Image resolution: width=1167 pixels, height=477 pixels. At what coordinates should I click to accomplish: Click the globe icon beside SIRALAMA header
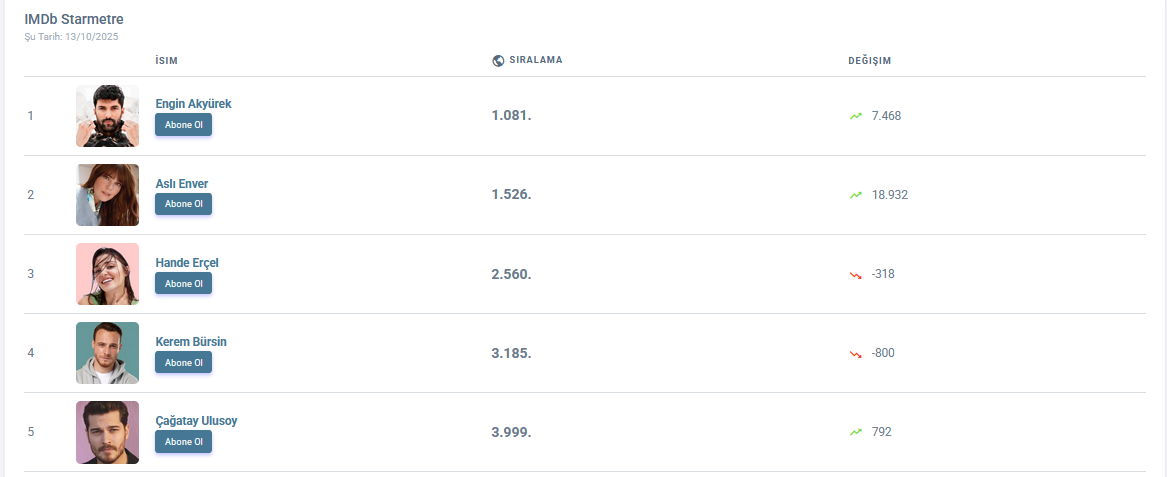tap(498, 60)
